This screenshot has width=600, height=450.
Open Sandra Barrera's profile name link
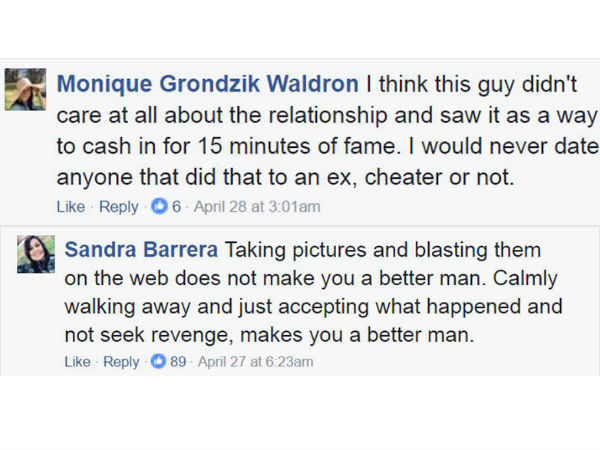coord(141,249)
